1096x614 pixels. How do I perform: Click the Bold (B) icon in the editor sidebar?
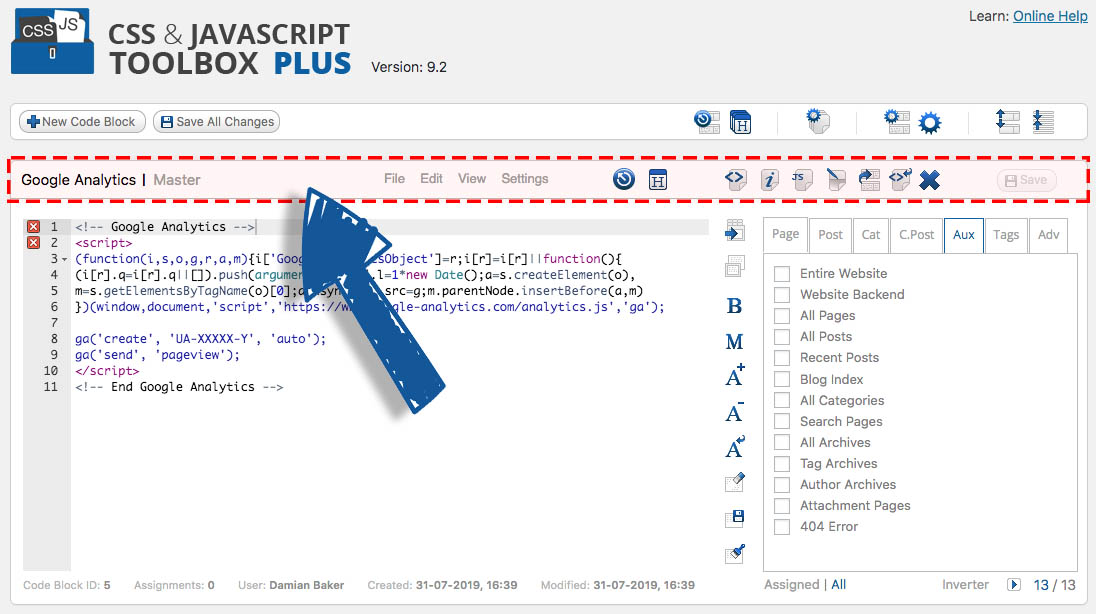click(735, 307)
